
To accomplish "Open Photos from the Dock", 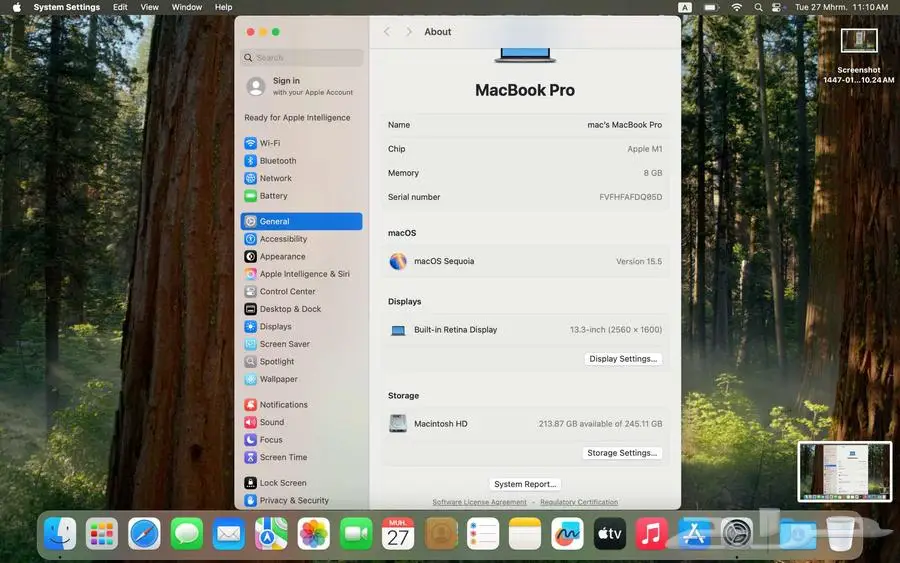I will point(313,534).
